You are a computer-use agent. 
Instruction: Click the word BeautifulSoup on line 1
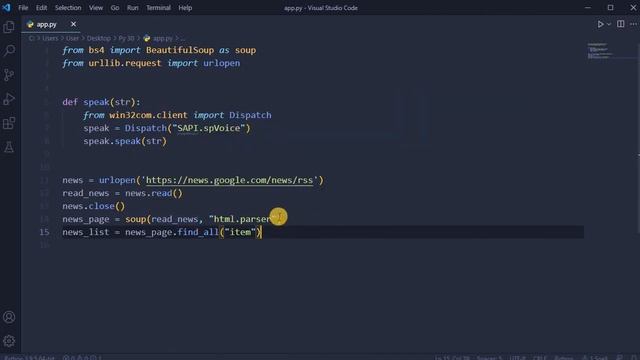tap(180, 50)
